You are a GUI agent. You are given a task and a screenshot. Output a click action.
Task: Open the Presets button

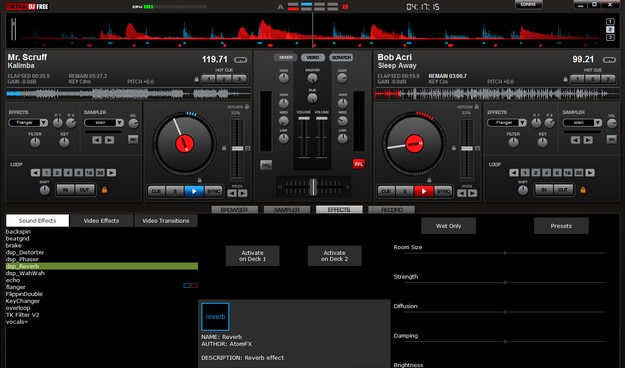(x=561, y=226)
